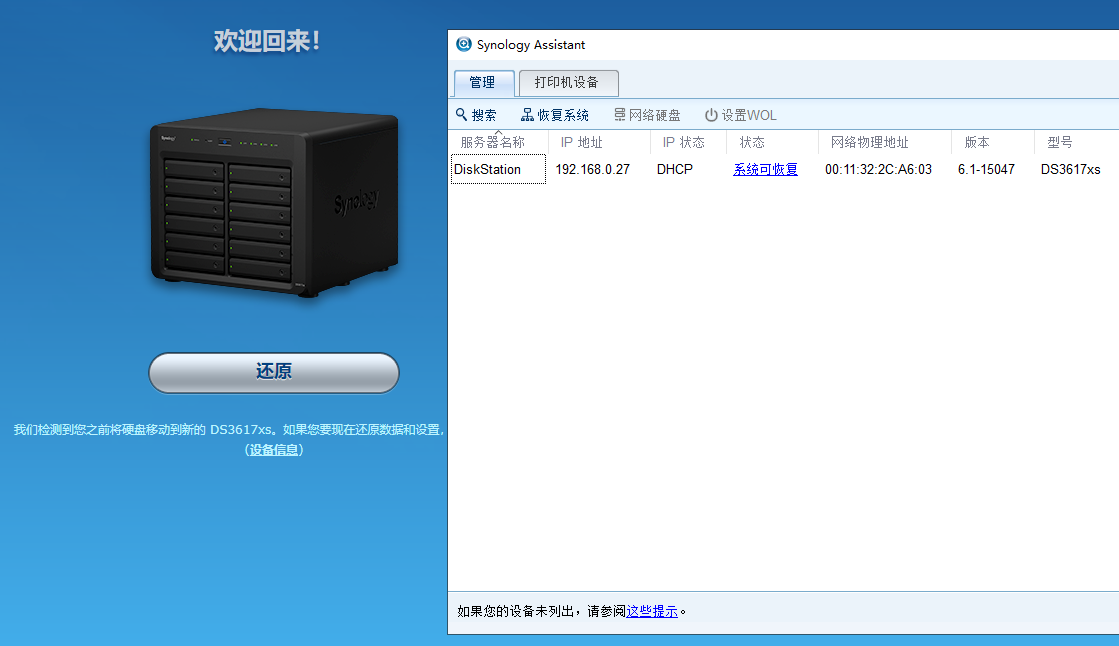Click the 搜索 toolbar label

click(x=484, y=115)
